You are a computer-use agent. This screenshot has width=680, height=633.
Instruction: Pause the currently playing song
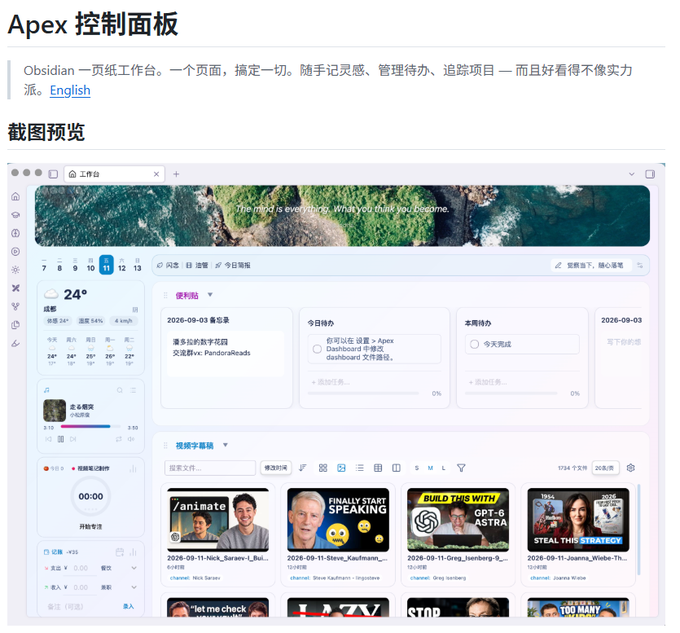(61, 439)
